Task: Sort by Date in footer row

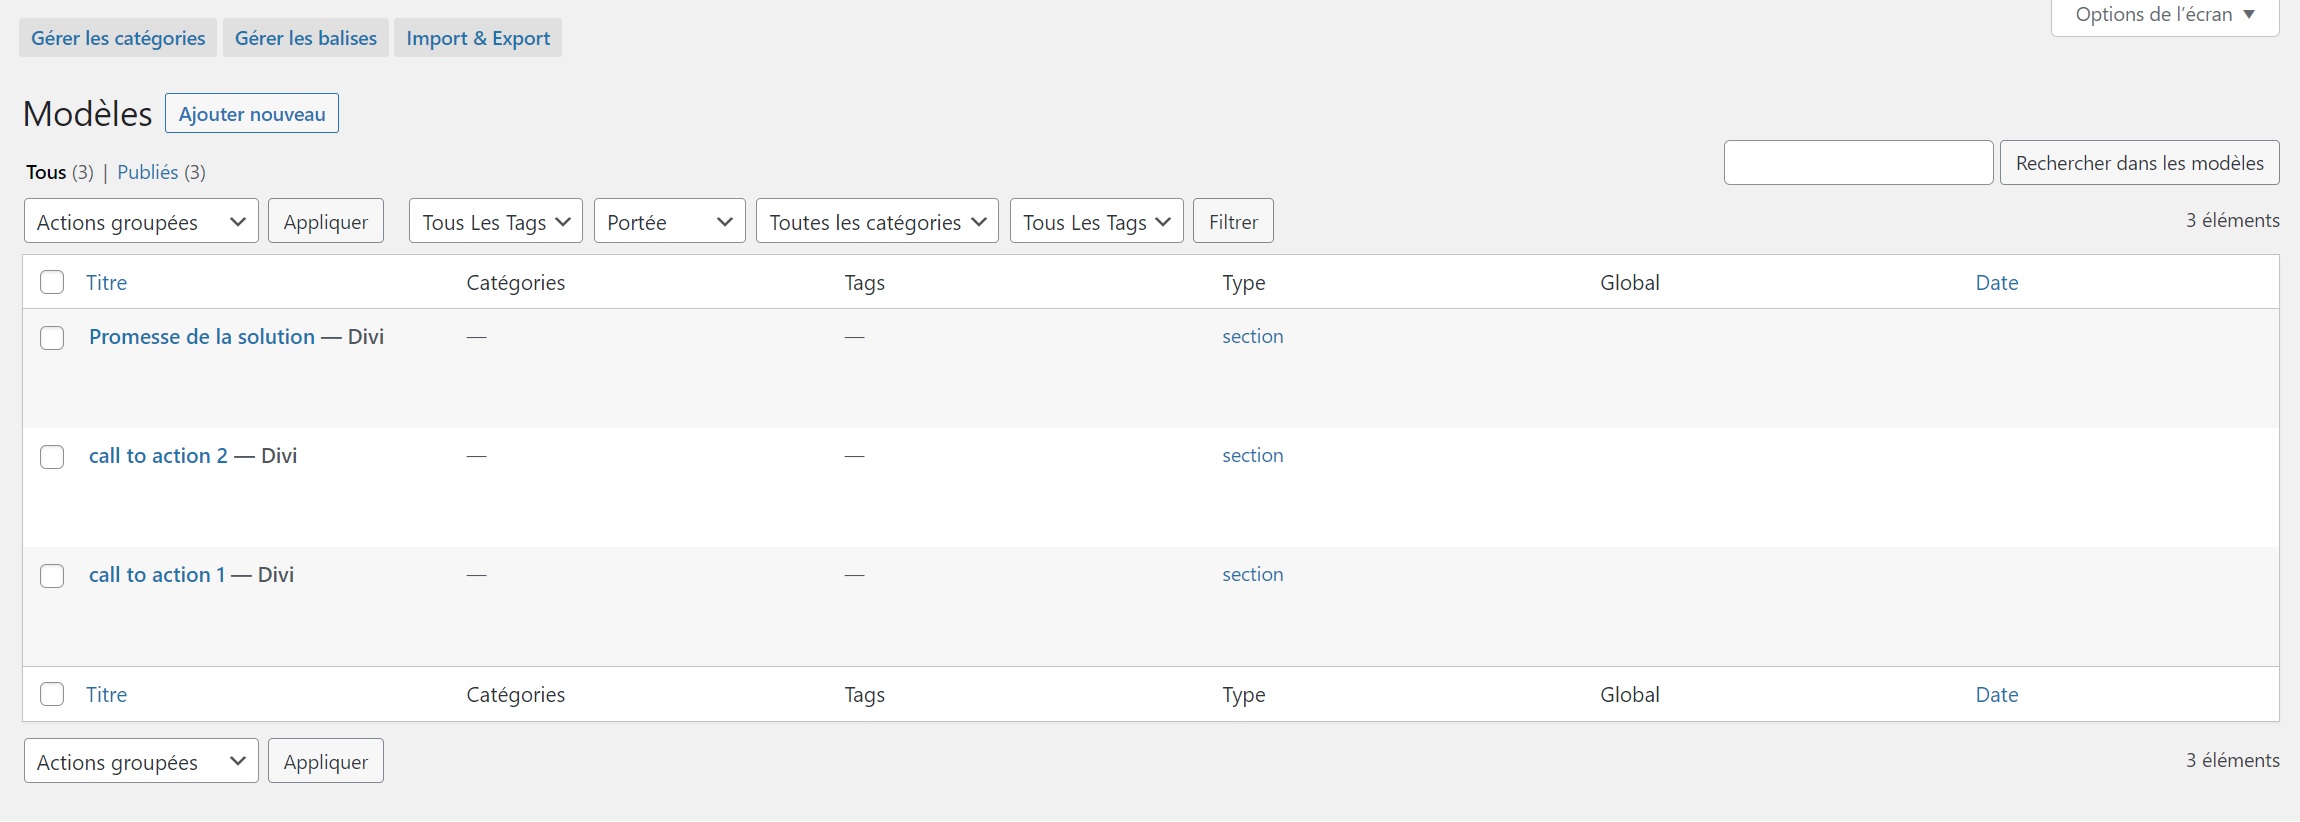Action: [x=1997, y=695]
